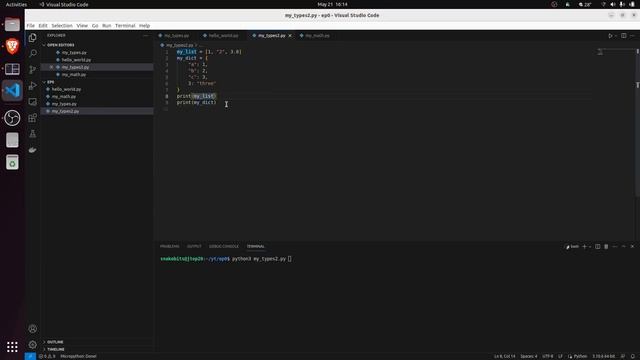Switch to the Problems panel tab
Screen dimensions: 640x360
(169, 247)
